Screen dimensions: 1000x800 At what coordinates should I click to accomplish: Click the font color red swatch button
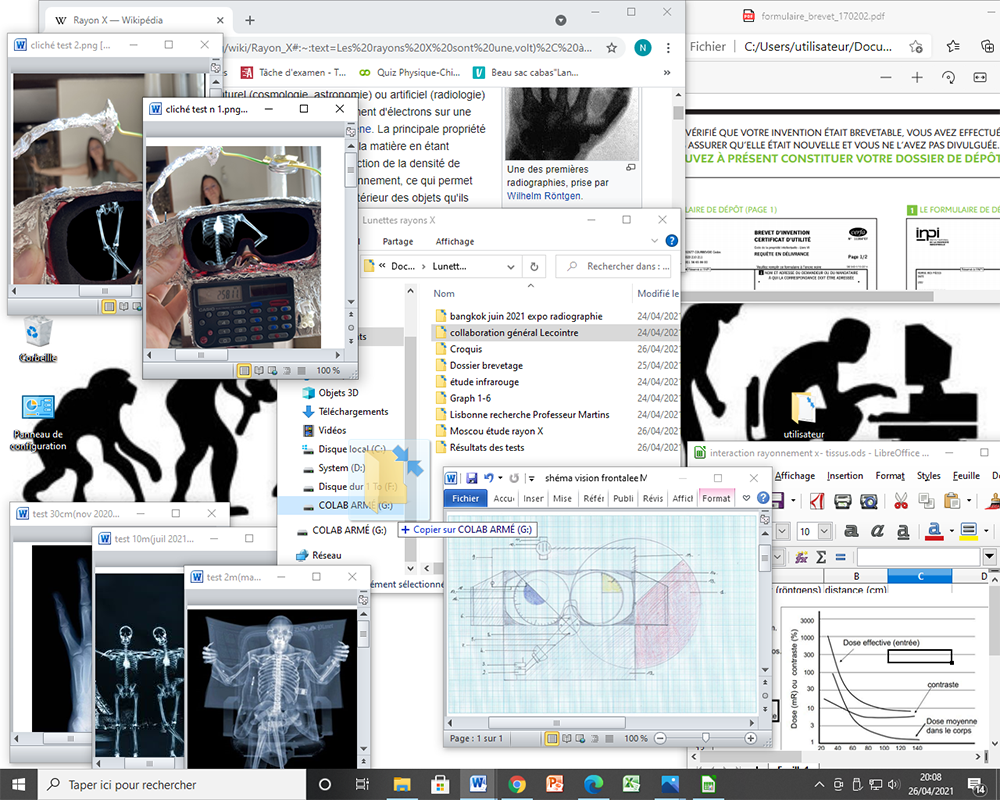point(934,531)
